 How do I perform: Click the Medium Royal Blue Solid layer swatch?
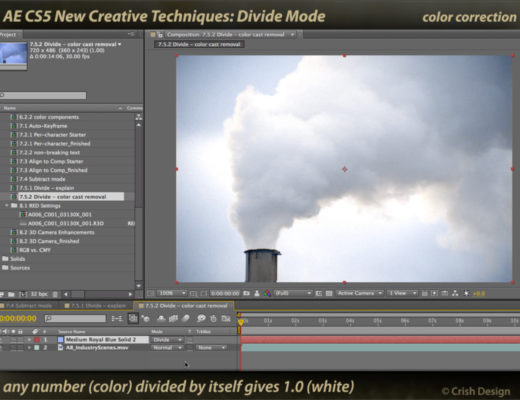point(60,340)
